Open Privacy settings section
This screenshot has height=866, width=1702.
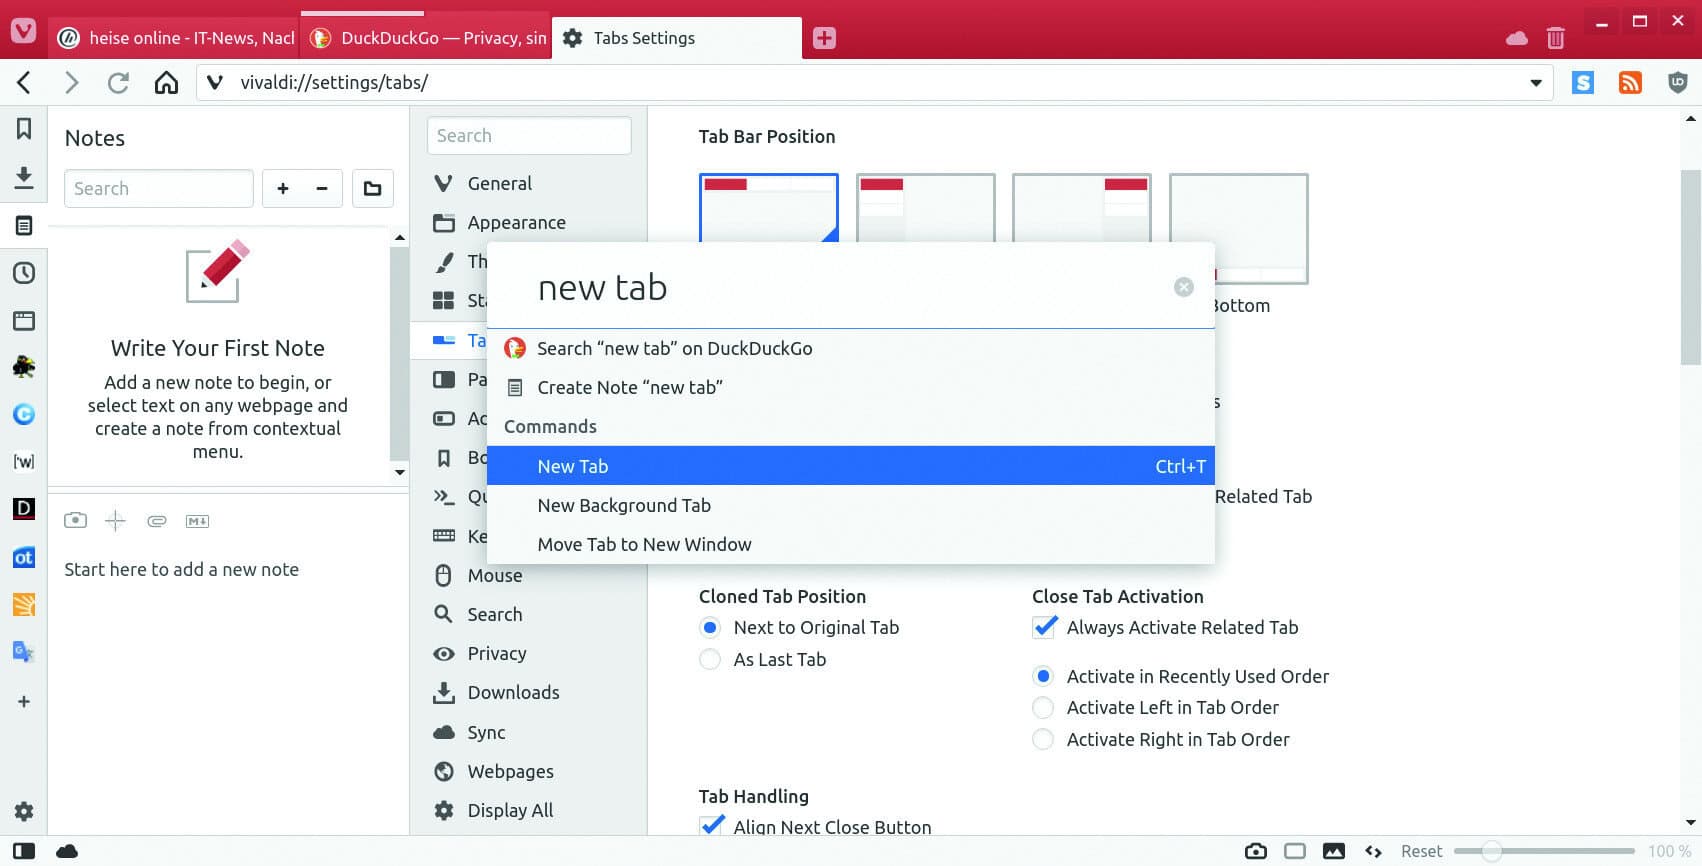496,654
